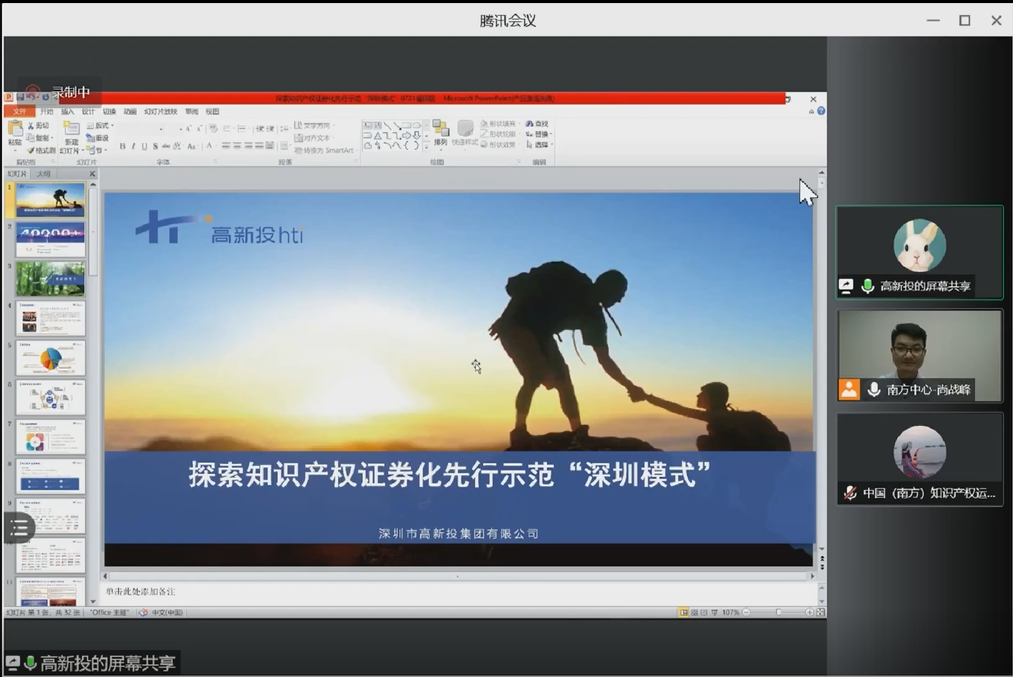Select slide 8 thumbnail with blue band
This screenshot has width=1013, height=677.
[50, 476]
